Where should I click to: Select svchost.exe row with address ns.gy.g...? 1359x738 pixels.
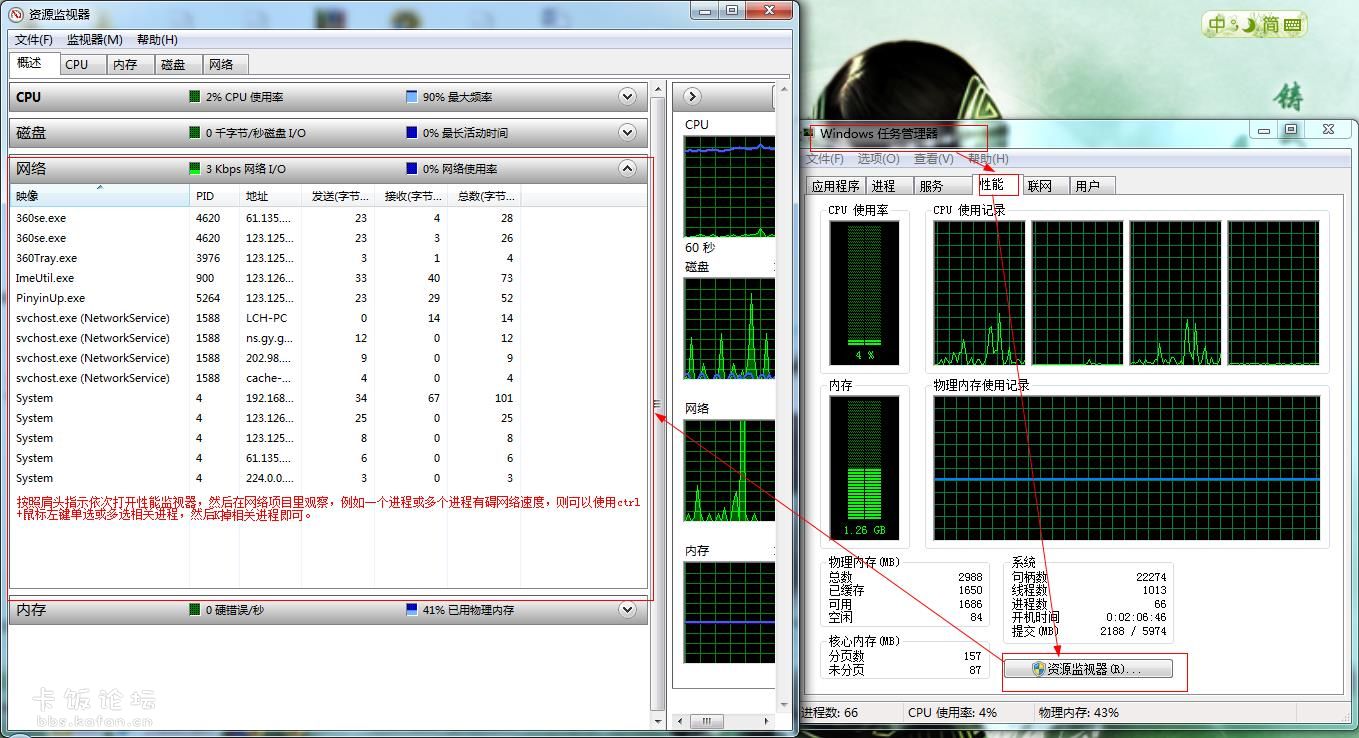[265, 338]
